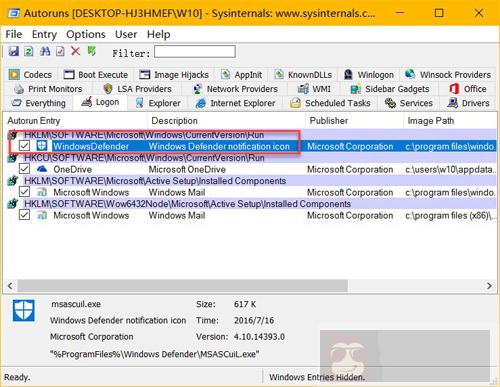Switch to the Services tab
The image size is (500, 387).
point(409,103)
